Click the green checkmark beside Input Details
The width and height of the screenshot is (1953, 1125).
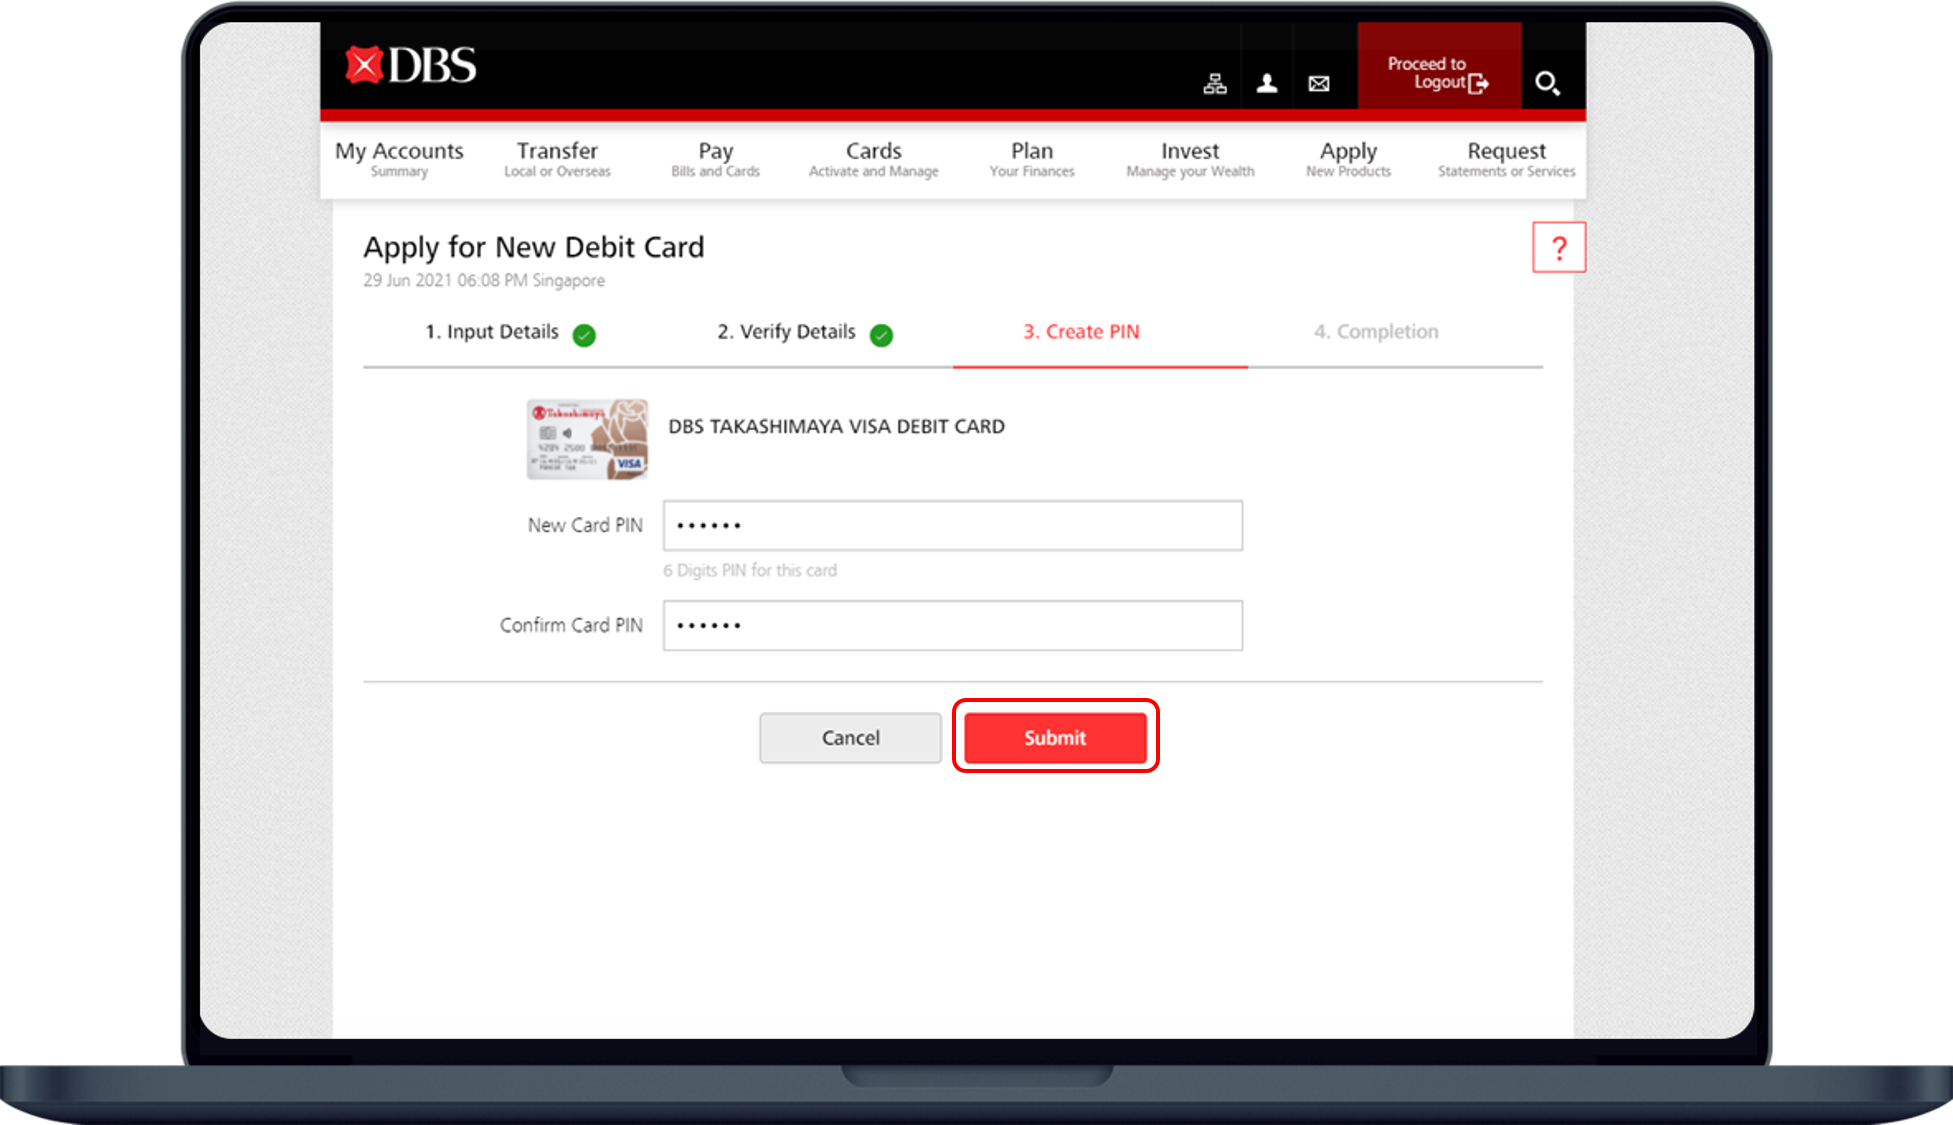coord(583,336)
